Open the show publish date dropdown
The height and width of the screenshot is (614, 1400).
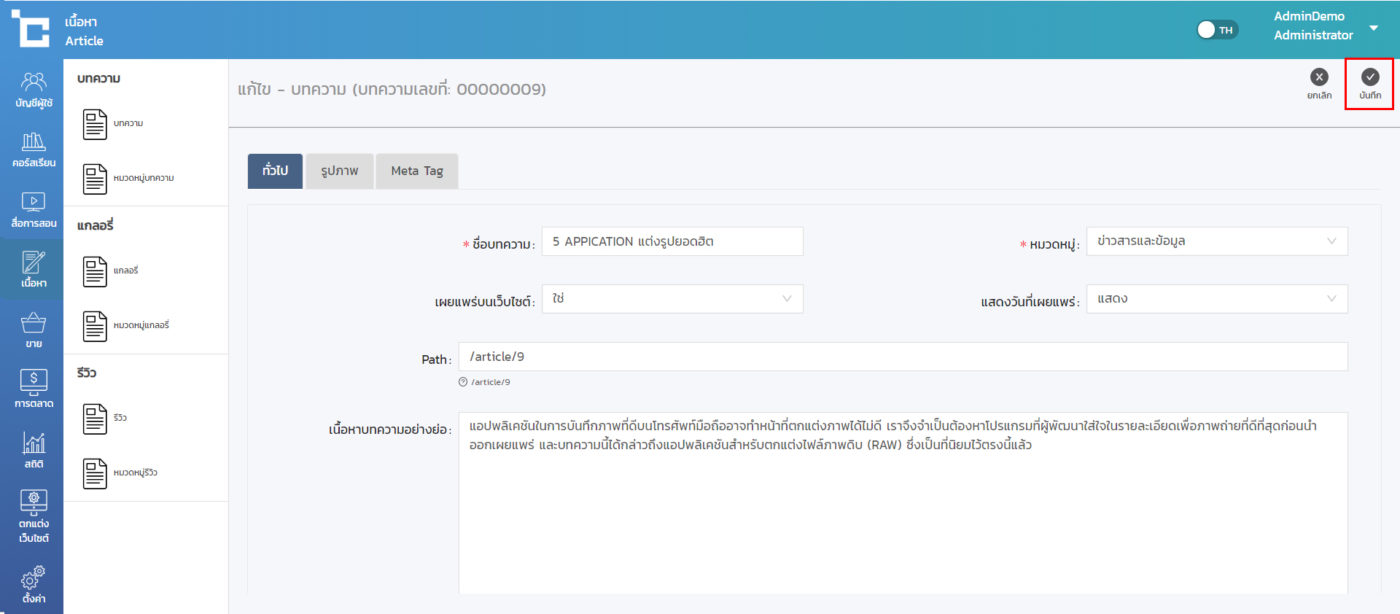click(x=1216, y=299)
